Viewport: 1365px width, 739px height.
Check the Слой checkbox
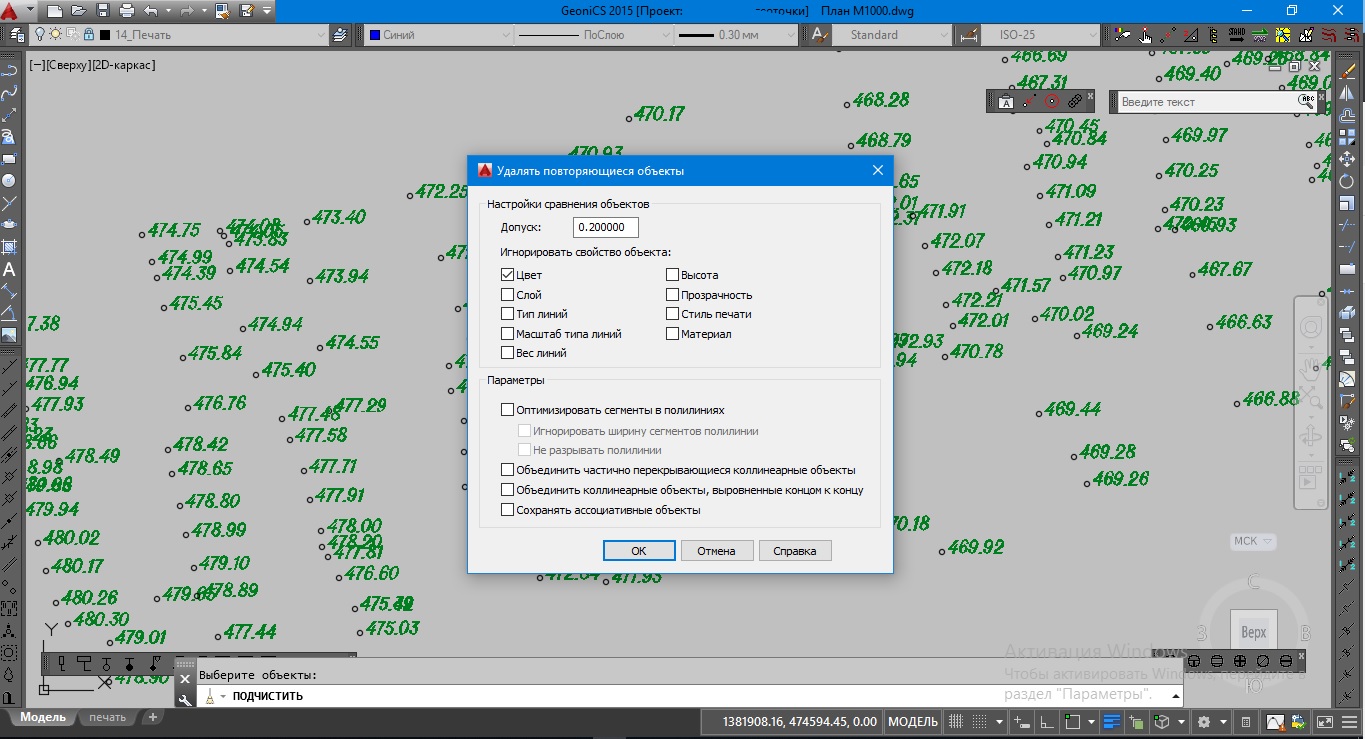tap(507, 295)
